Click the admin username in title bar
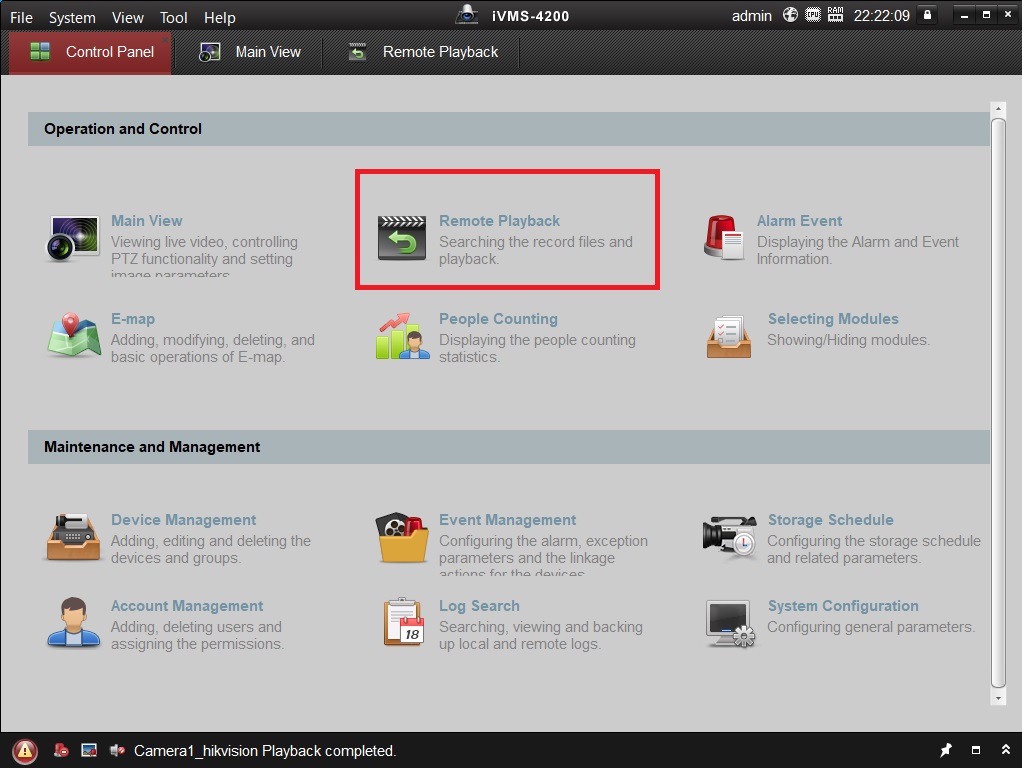This screenshot has height=768, width=1022. (752, 16)
